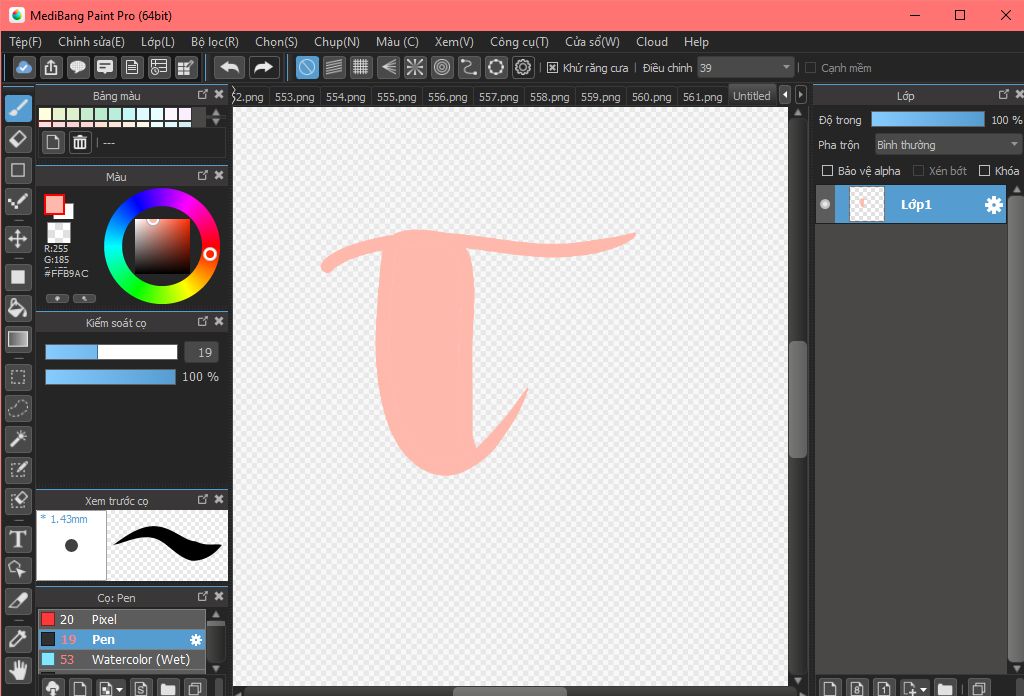Image resolution: width=1024 pixels, height=696 pixels.
Task: Open add layer dropdown arrow at bottom
Action: (x=923, y=689)
